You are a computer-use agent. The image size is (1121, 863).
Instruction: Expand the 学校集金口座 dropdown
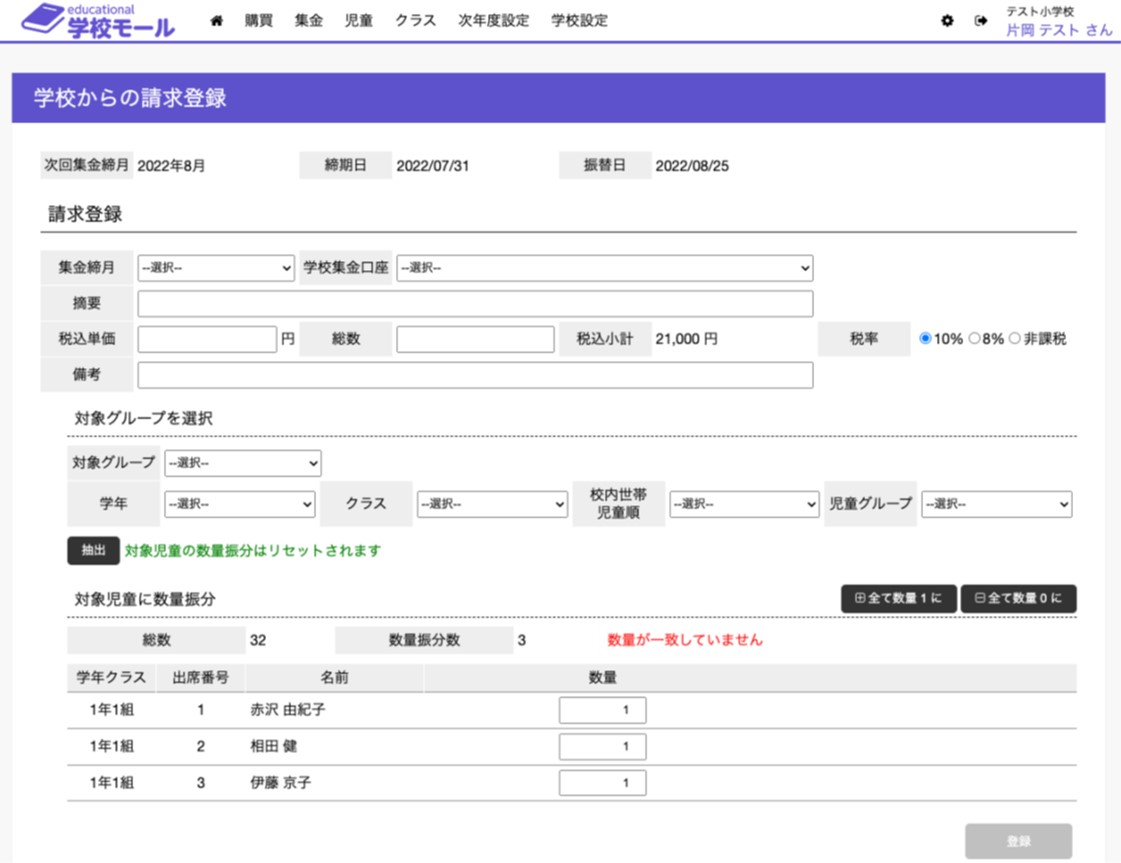click(604, 268)
